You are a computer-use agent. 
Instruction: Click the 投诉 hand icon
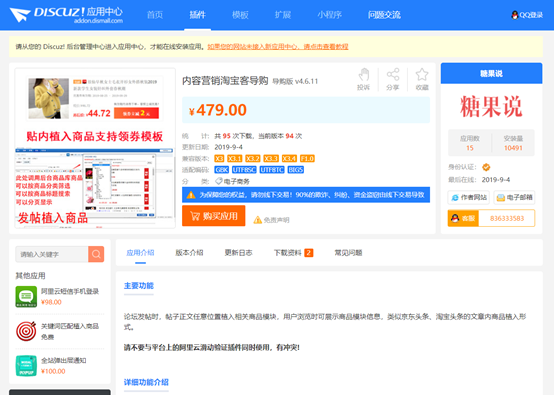(364, 75)
